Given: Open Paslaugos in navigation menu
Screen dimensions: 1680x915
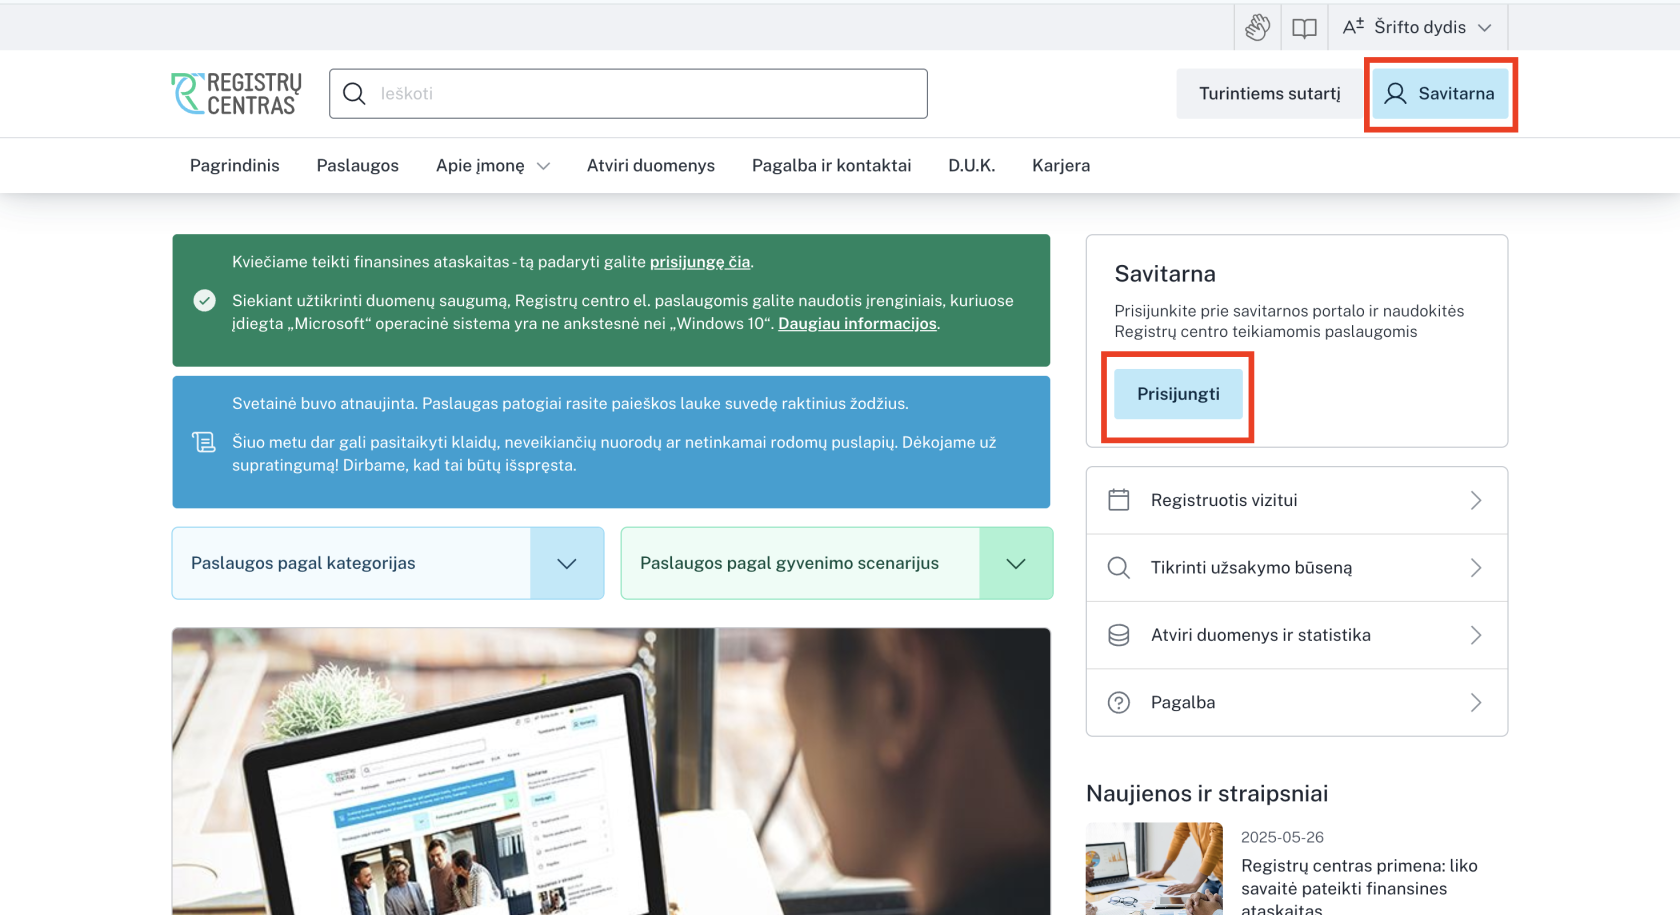Looking at the screenshot, I should click(358, 166).
